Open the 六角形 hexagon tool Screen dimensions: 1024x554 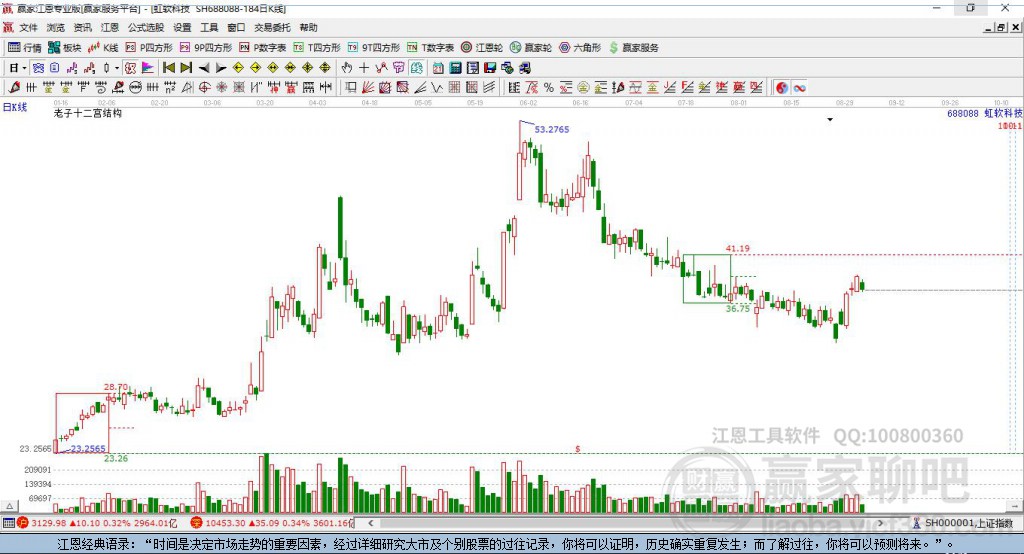click(580, 48)
